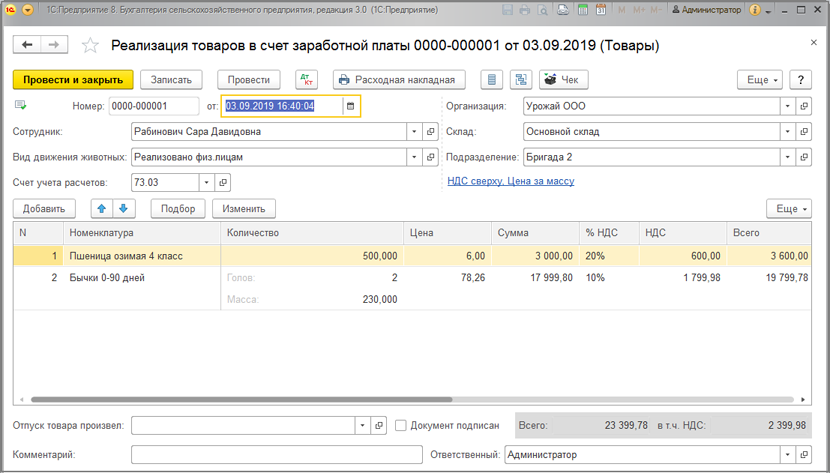The image size is (830, 473).
Task: Open Организация Урожай ООО record icon
Action: pos(804,106)
